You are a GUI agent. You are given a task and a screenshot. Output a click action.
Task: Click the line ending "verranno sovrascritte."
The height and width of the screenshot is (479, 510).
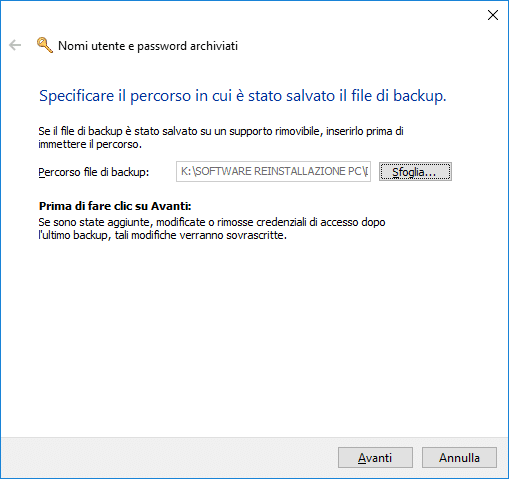pyautogui.click(x=163, y=235)
